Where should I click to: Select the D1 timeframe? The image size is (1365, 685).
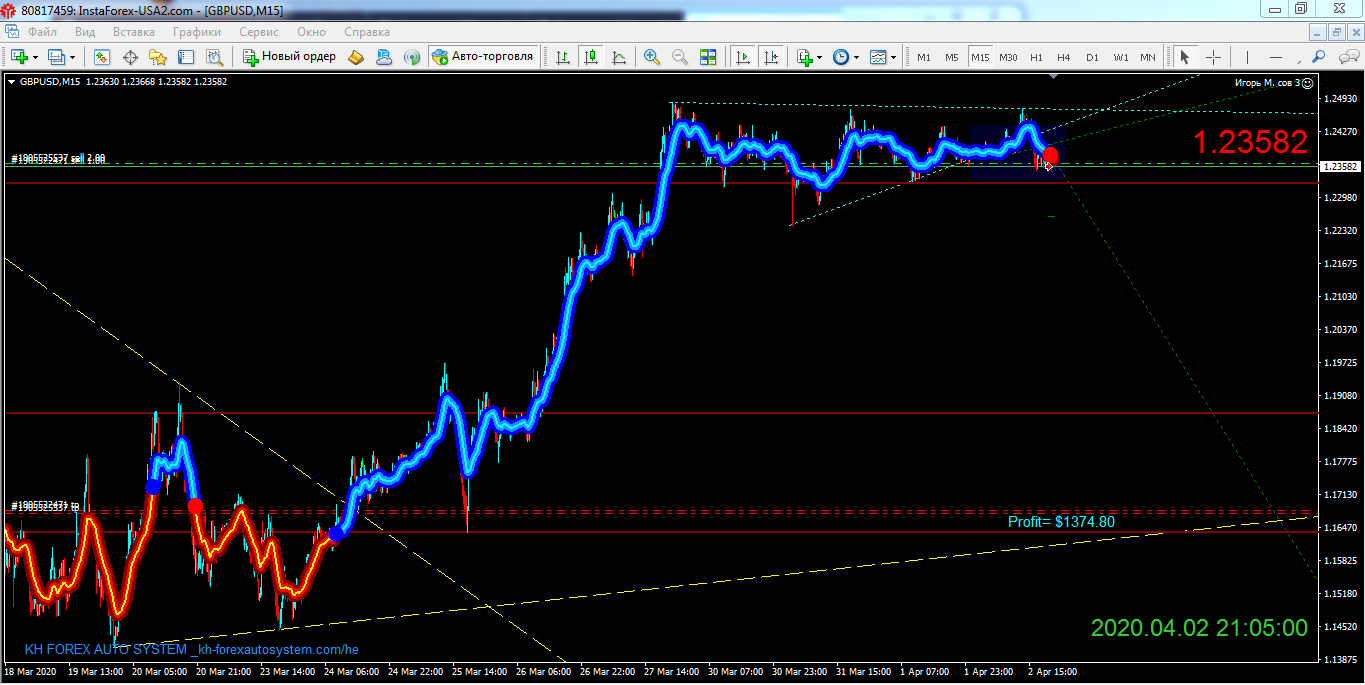[x=1092, y=57]
